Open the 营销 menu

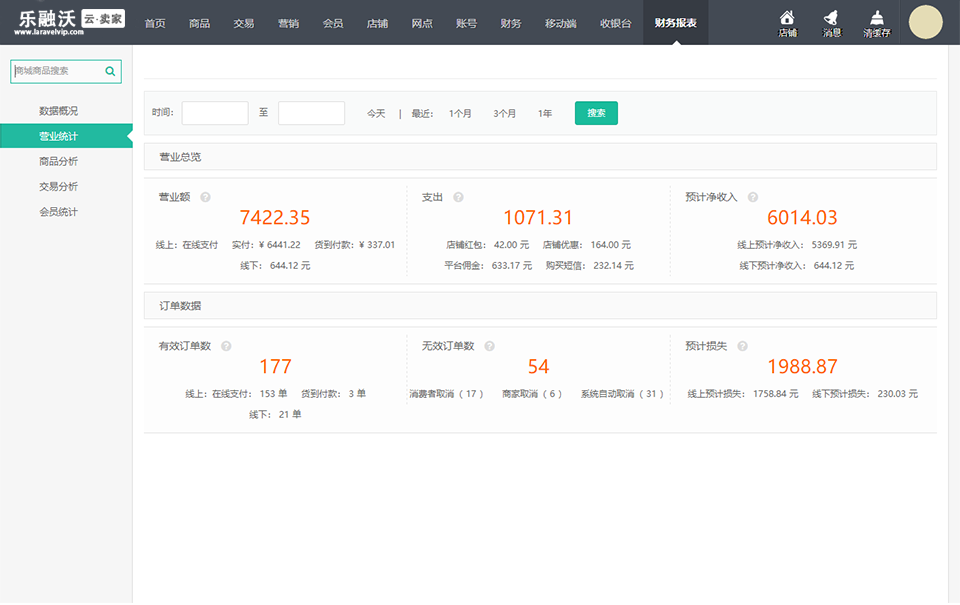click(288, 23)
